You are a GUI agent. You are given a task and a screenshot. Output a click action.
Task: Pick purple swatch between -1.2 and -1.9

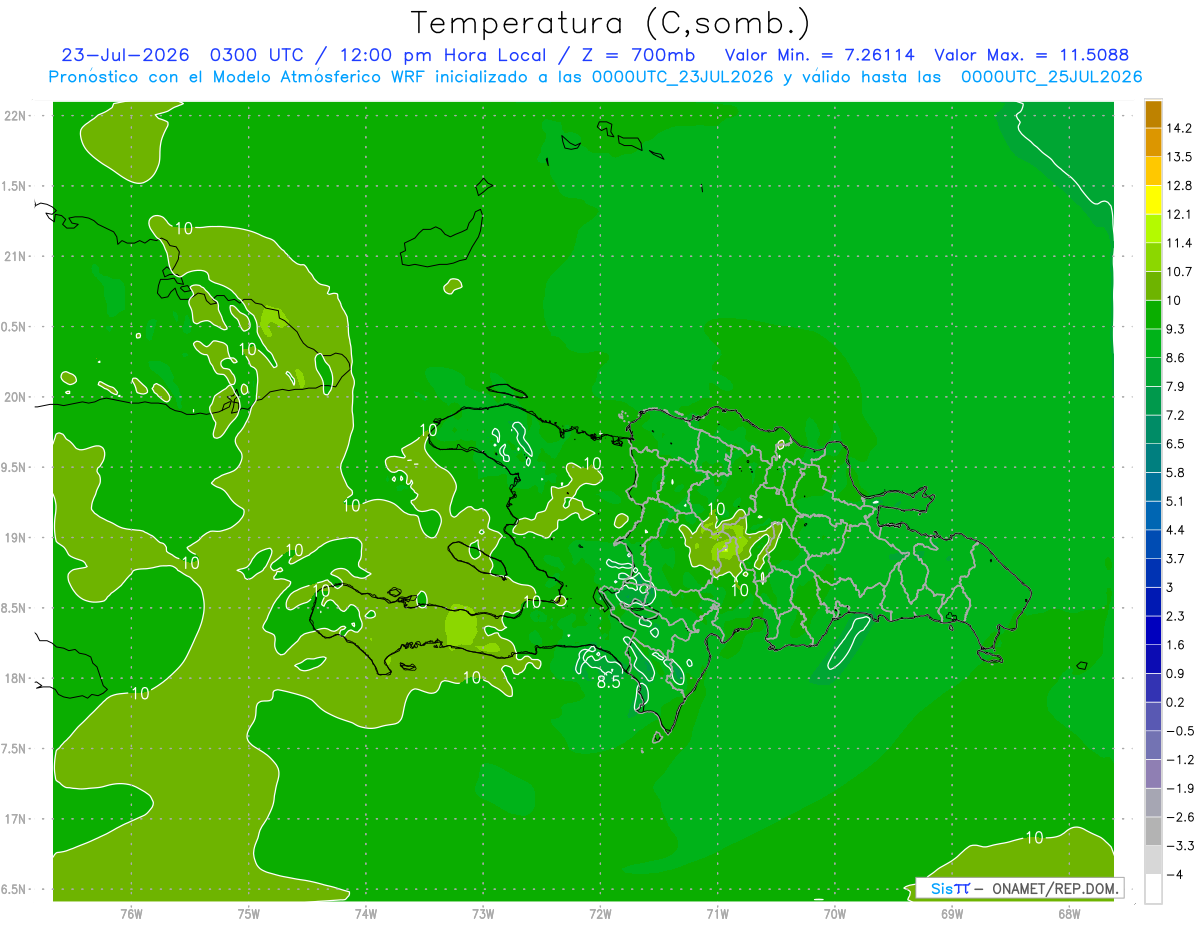[x=1153, y=774]
